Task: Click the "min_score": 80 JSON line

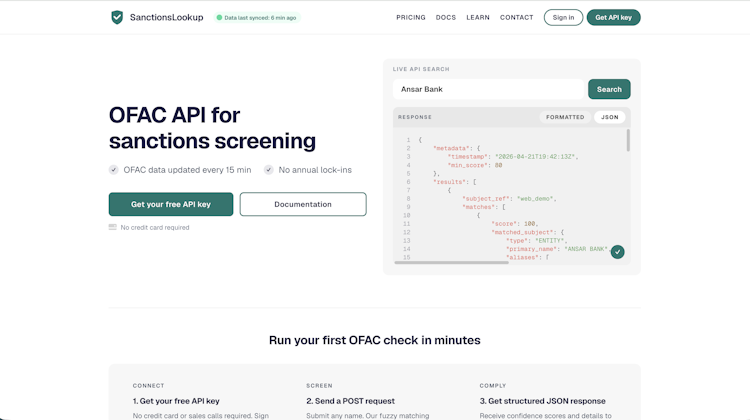Action: coord(475,166)
